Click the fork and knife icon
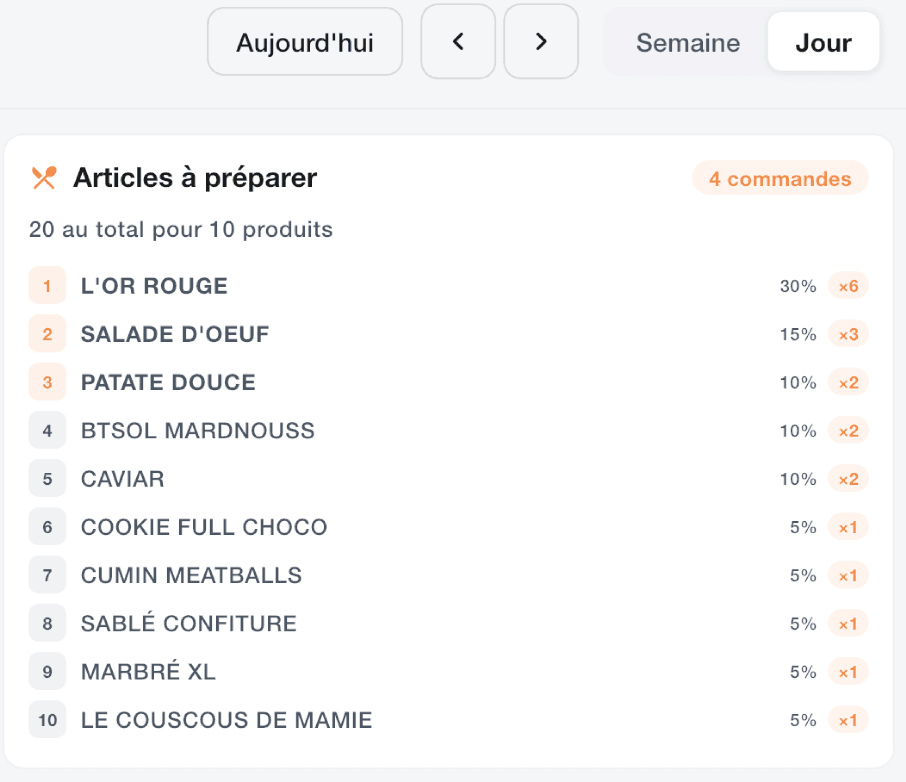The width and height of the screenshot is (906, 782). click(43, 179)
